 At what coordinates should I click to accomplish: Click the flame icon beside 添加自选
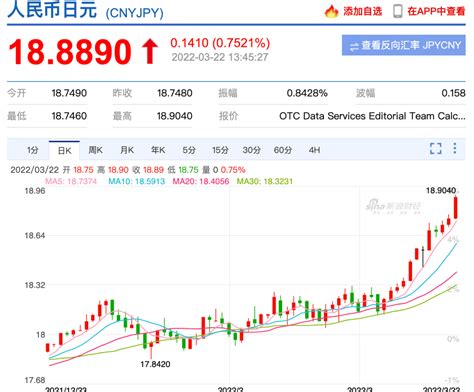pos(331,11)
